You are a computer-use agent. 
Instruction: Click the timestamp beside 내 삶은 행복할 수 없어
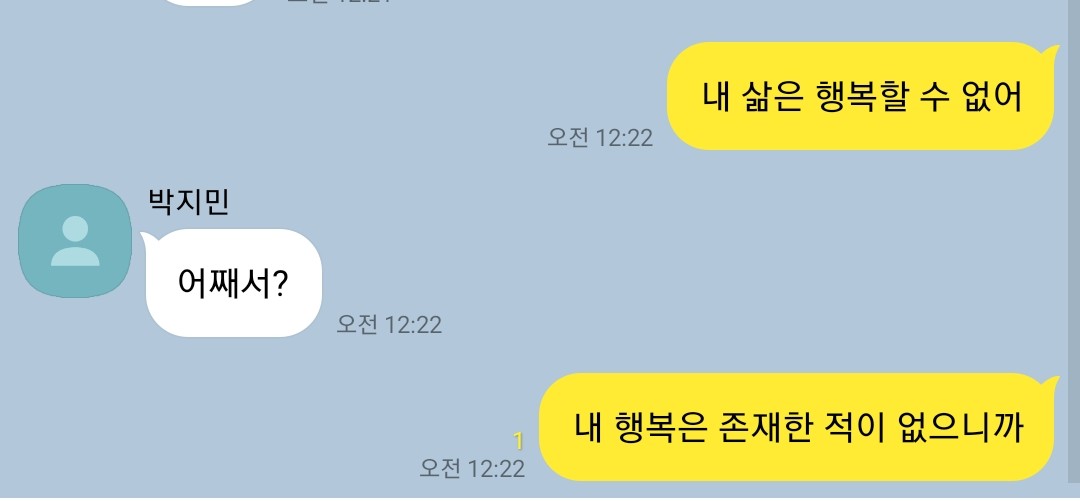tap(600, 137)
